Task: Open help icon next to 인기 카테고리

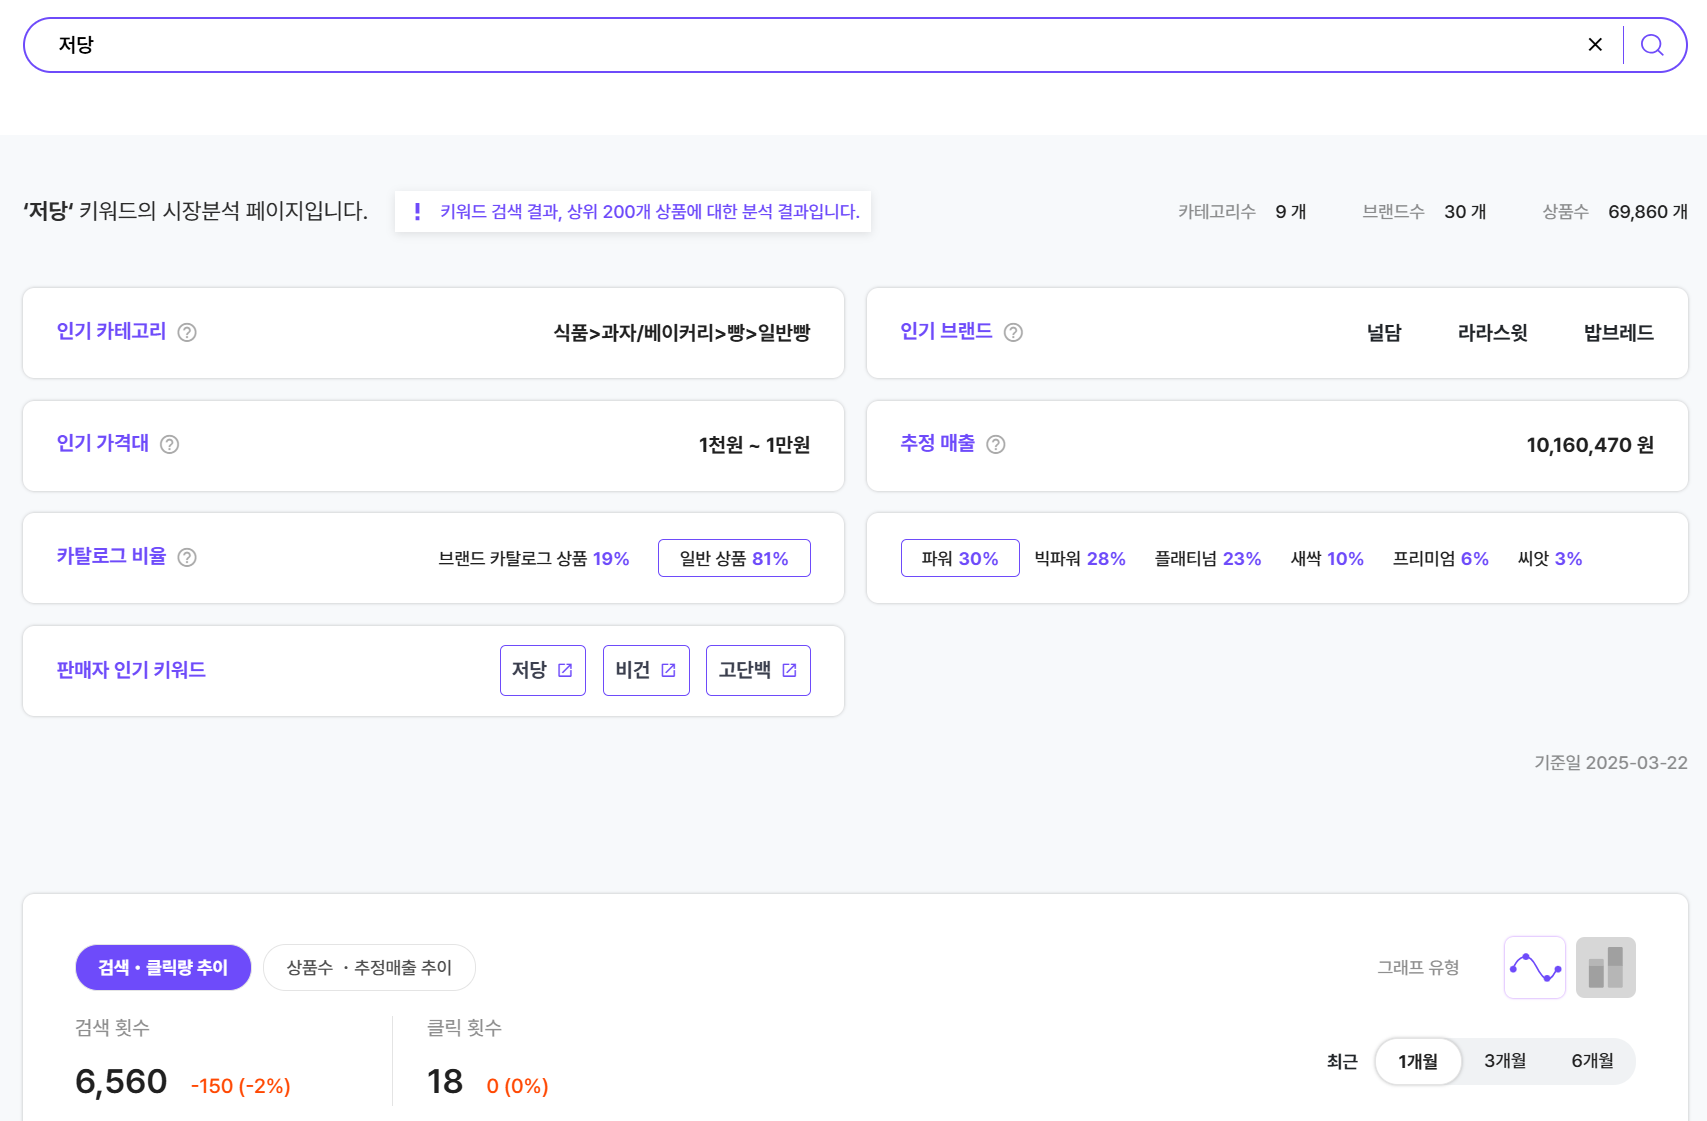Action: tap(187, 333)
